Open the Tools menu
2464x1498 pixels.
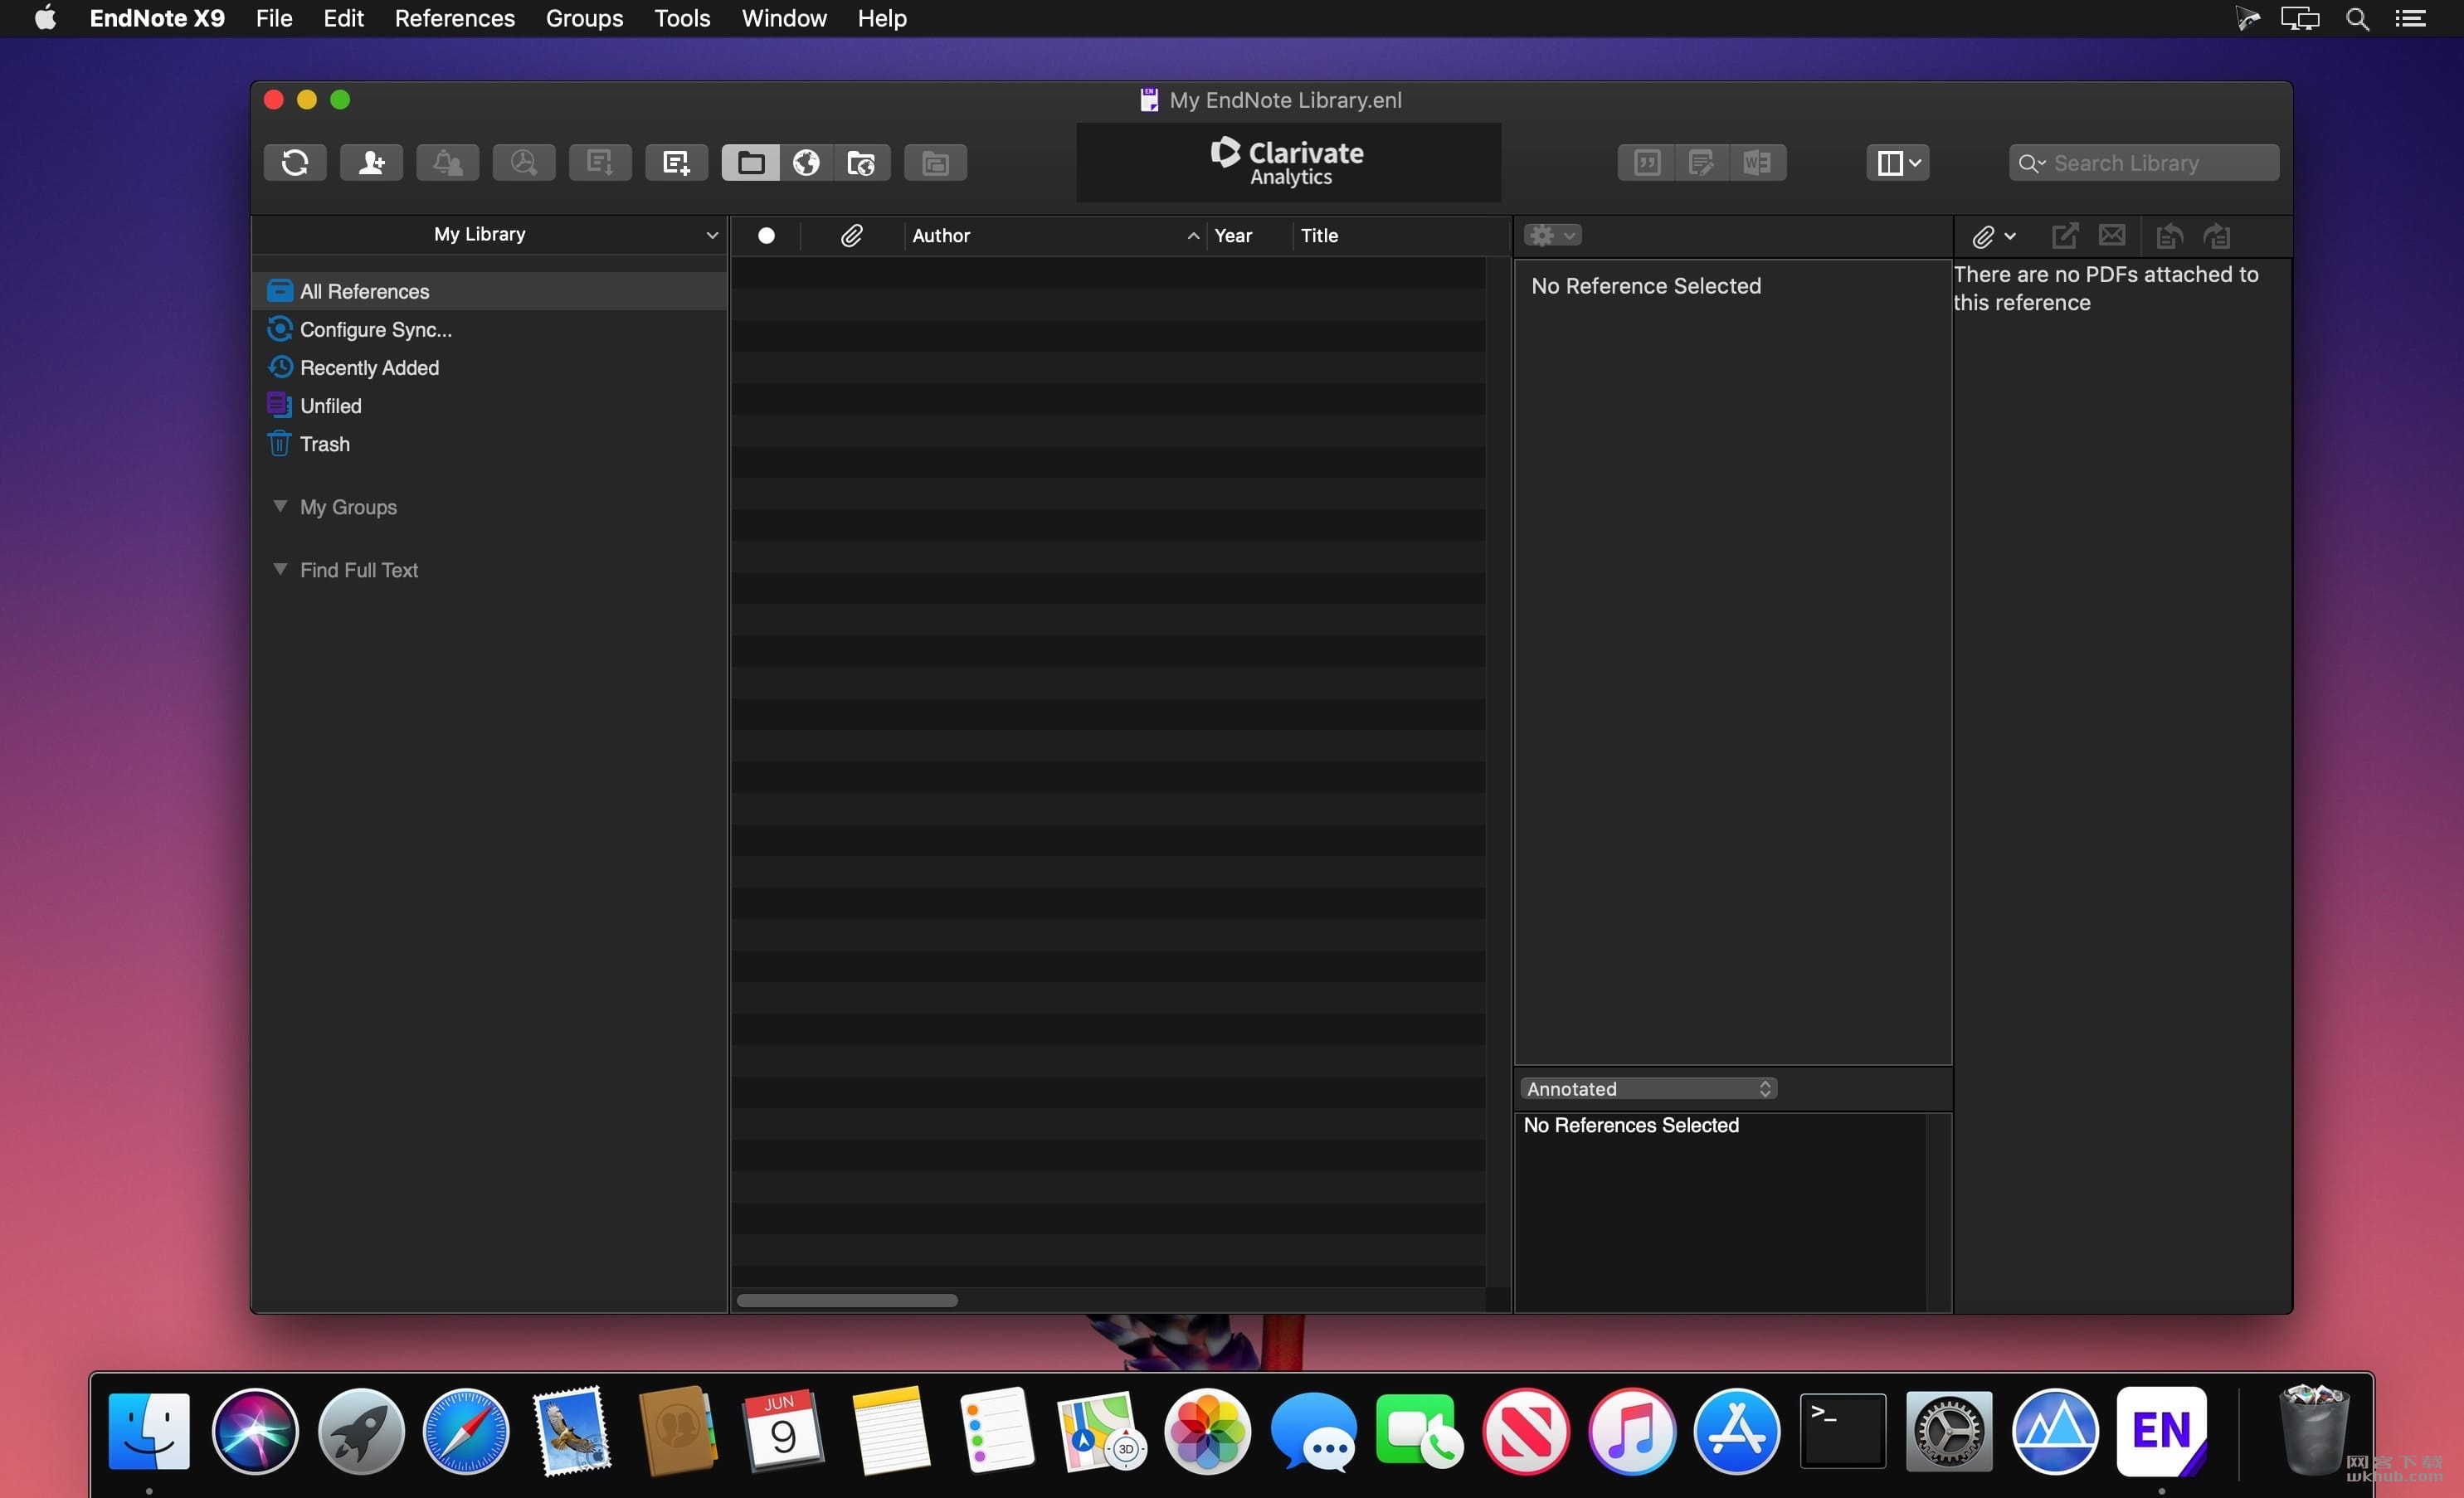(x=682, y=18)
